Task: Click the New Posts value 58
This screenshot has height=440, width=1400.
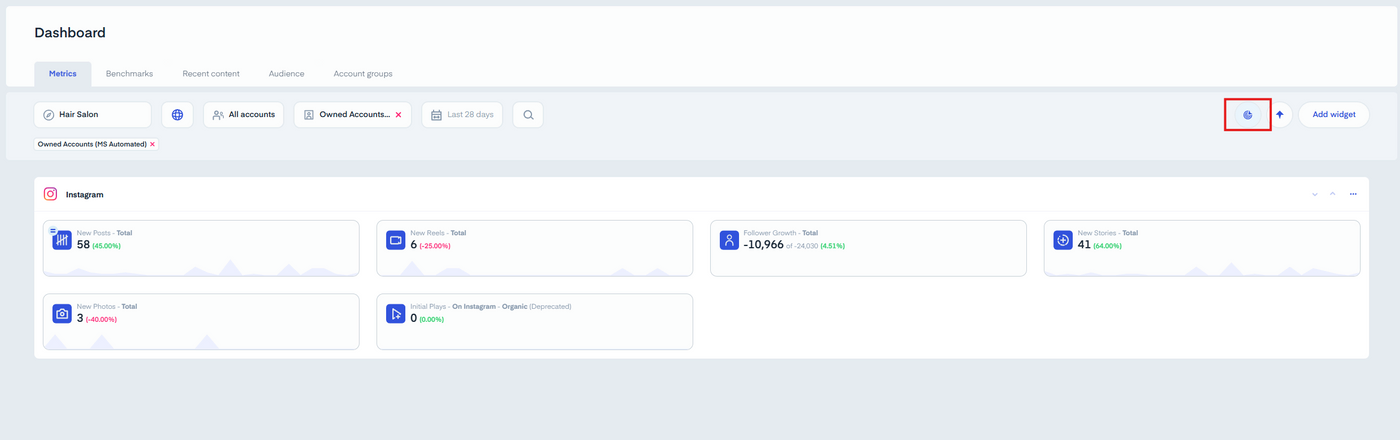Action: [83, 245]
